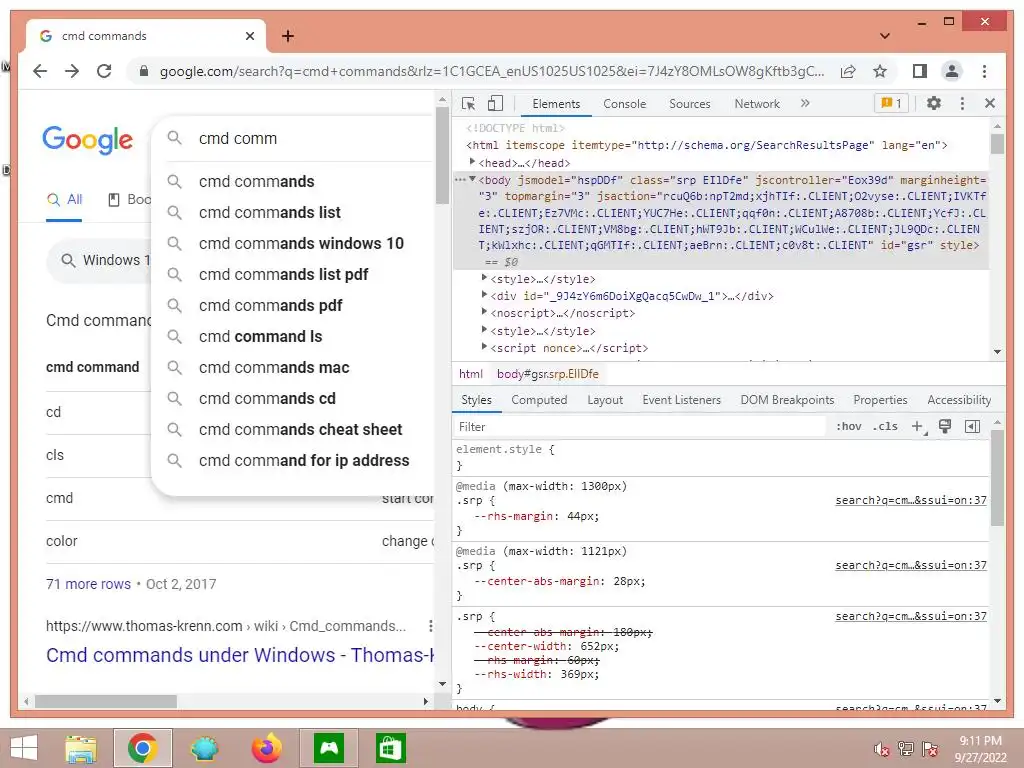This screenshot has width=1024, height=768.
Task: Toggle the Chrome side panel icon
Action: coord(920,71)
